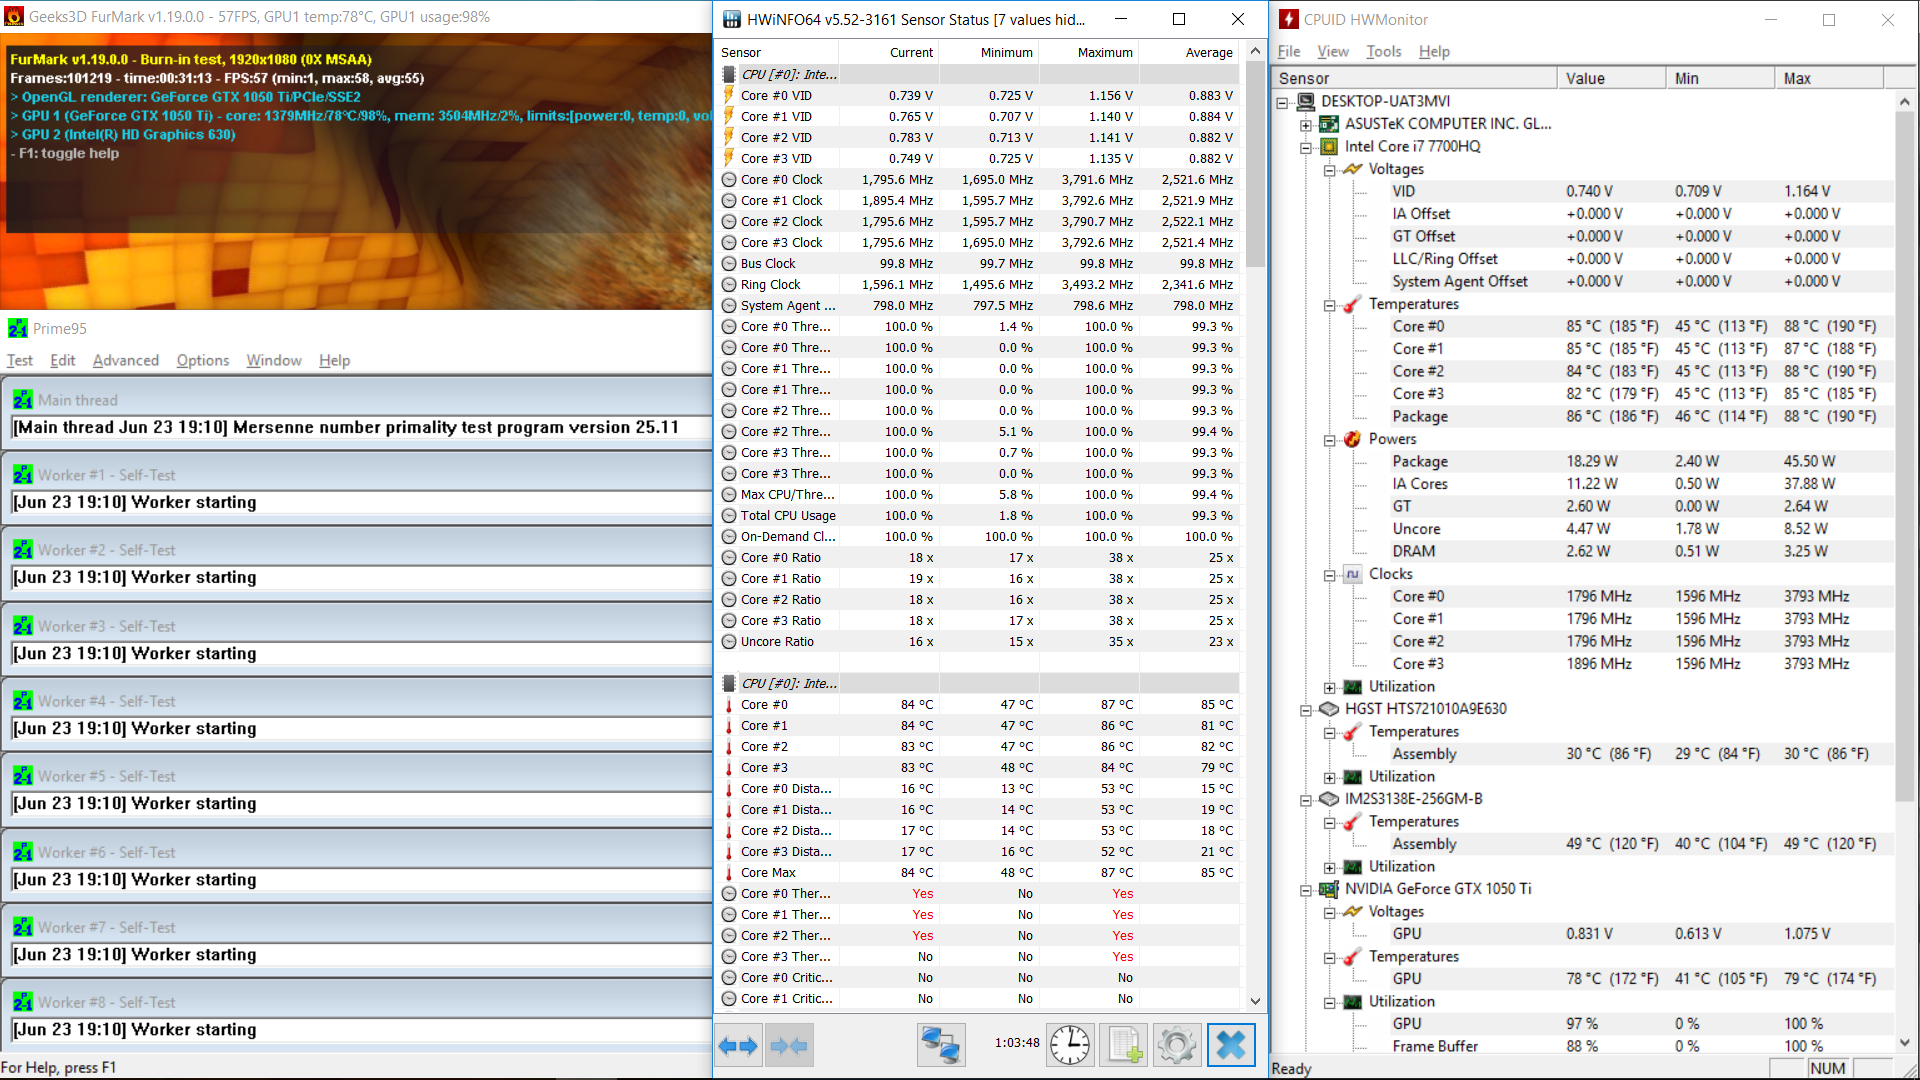
Task: Open the Tools menu in HWMonitor
Action: (1383, 51)
